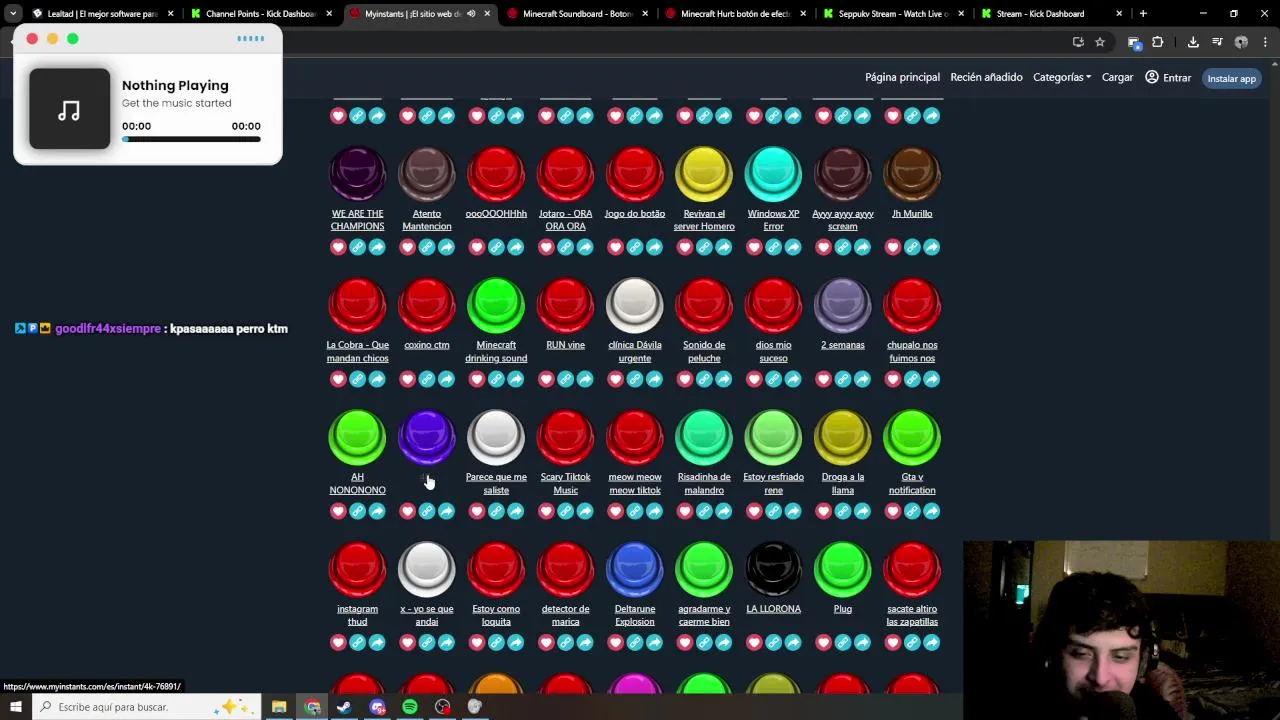Copy link for Jogo do botão sound
This screenshot has width=1280, height=720.
[635, 247]
